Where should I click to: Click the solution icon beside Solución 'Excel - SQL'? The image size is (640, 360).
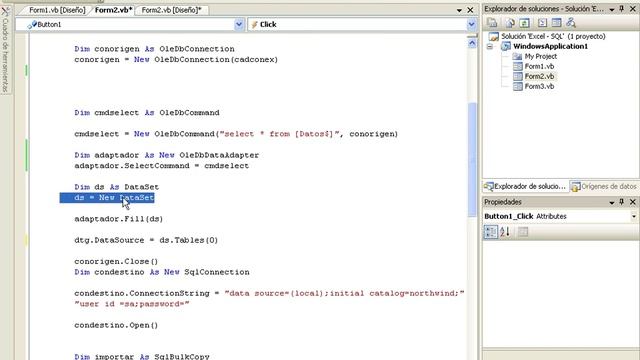pyautogui.click(x=494, y=36)
